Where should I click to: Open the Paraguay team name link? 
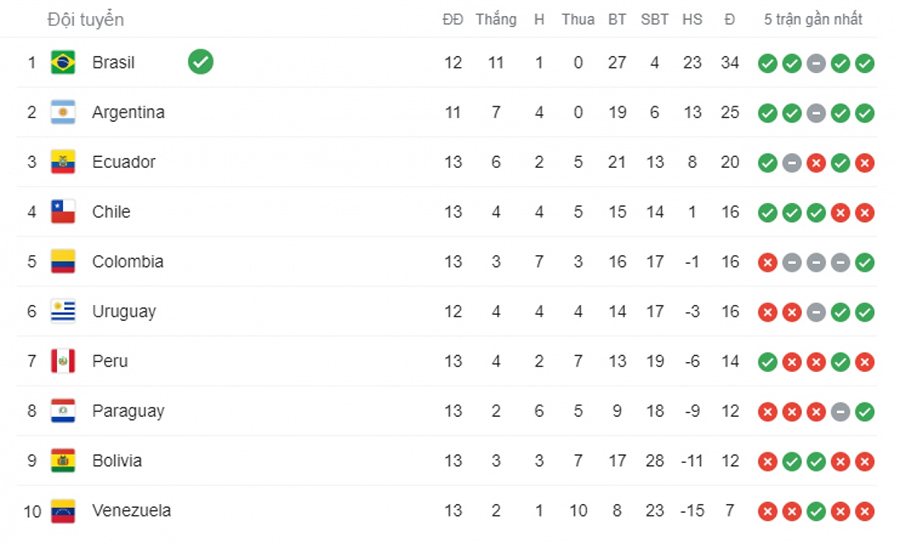click(128, 411)
